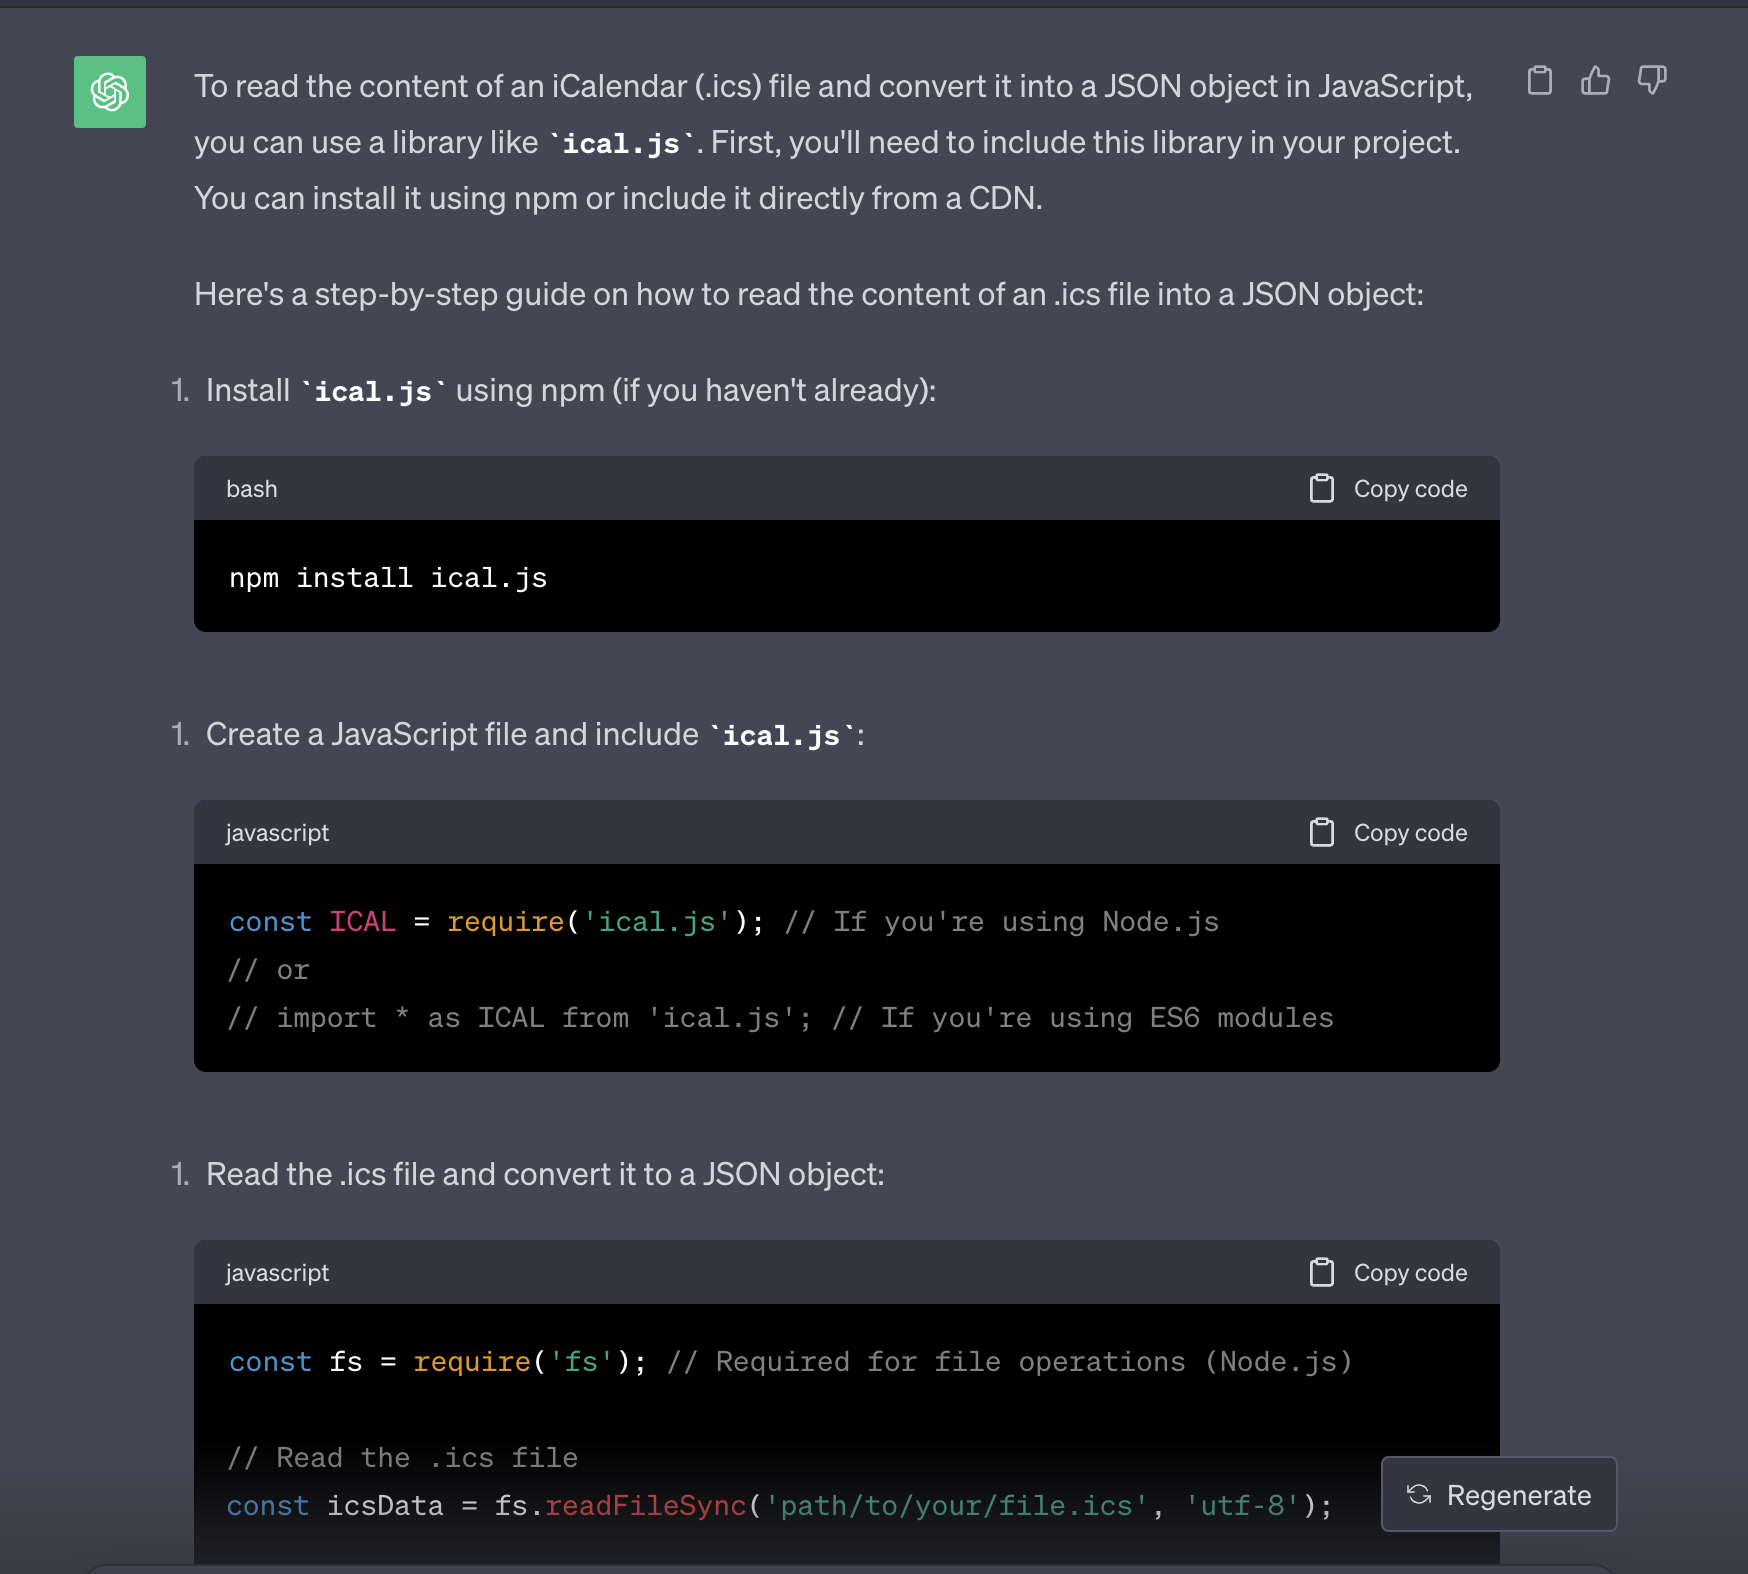Click the ChatGPT avatar logo icon
Image resolution: width=1748 pixels, height=1574 pixels.
point(110,92)
